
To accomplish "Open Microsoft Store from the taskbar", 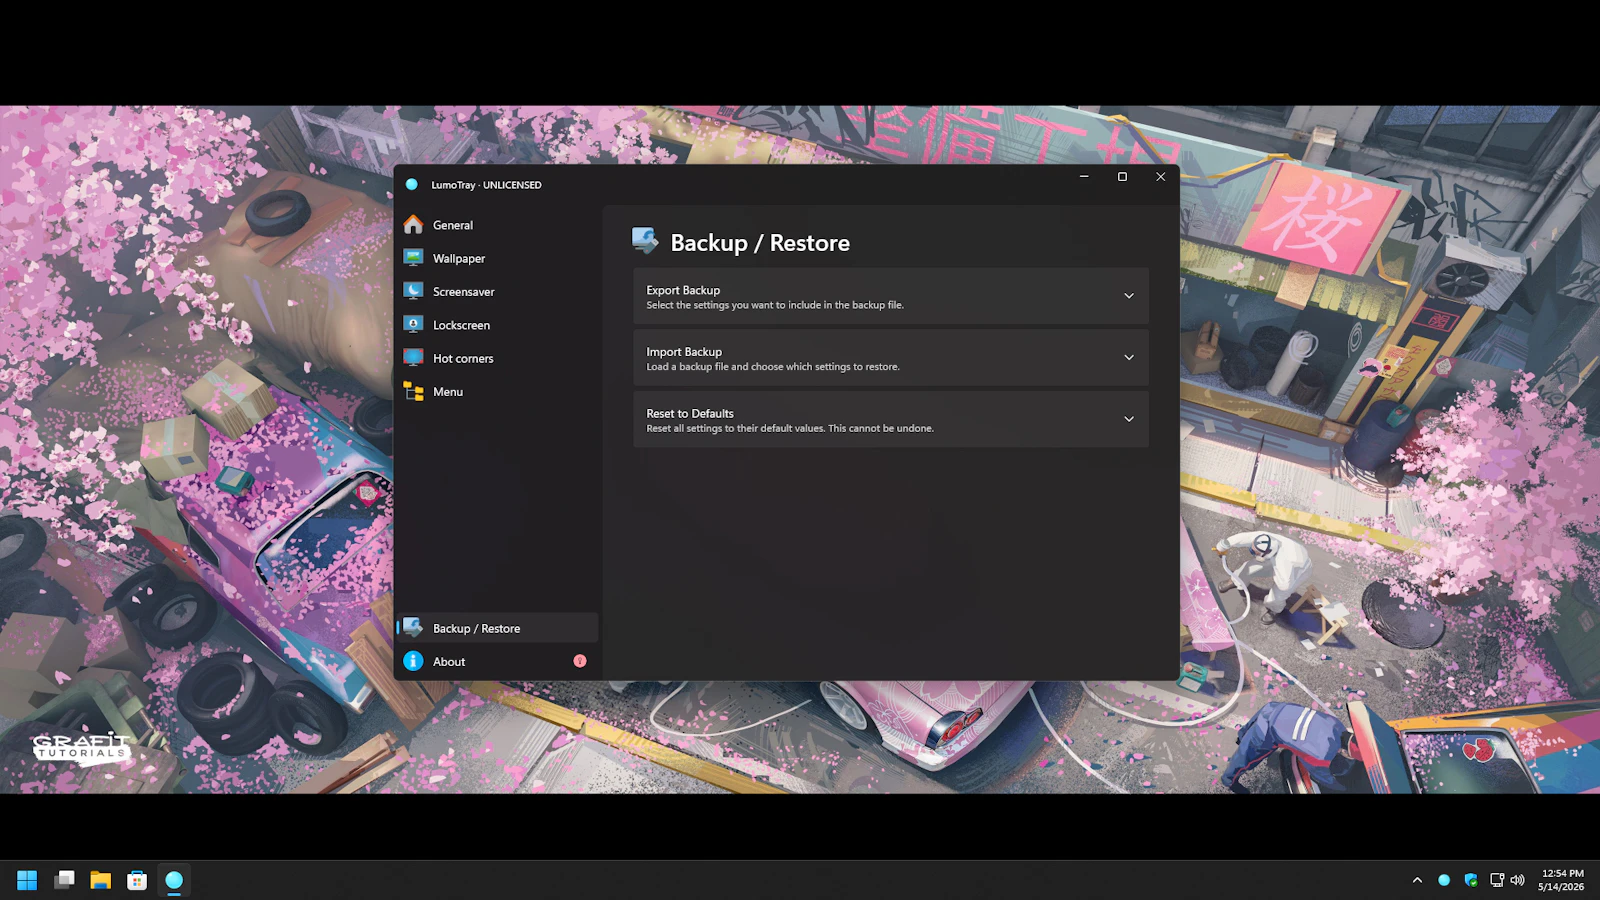I will click(137, 880).
